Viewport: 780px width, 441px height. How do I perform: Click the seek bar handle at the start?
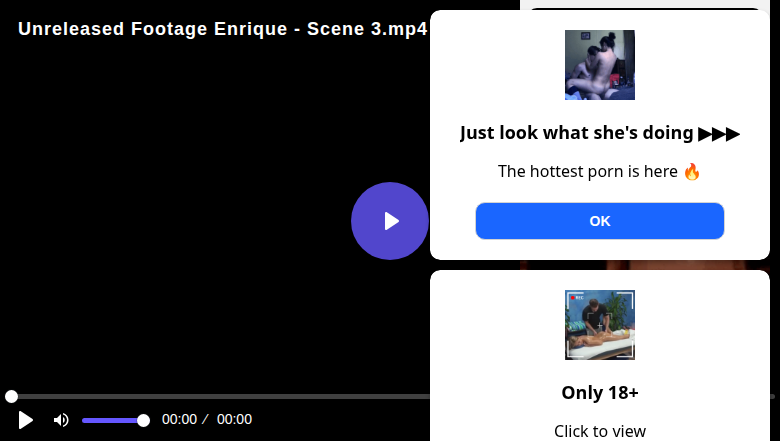click(x=11, y=397)
